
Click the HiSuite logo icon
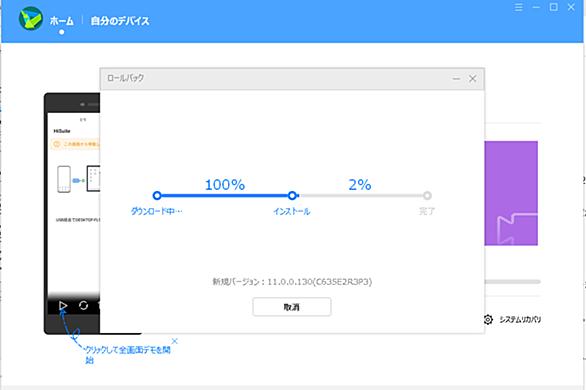point(31,18)
